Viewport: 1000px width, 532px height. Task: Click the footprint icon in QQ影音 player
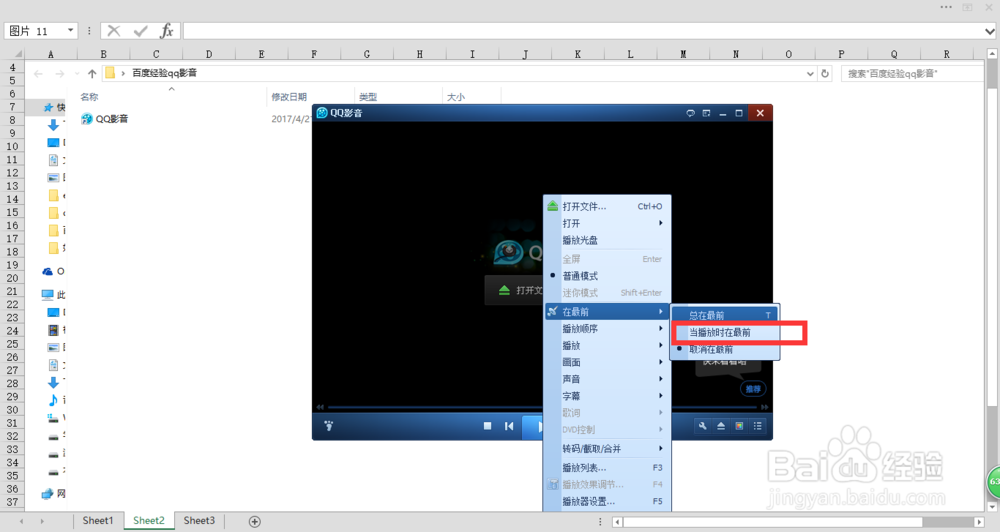pos(328,426)
